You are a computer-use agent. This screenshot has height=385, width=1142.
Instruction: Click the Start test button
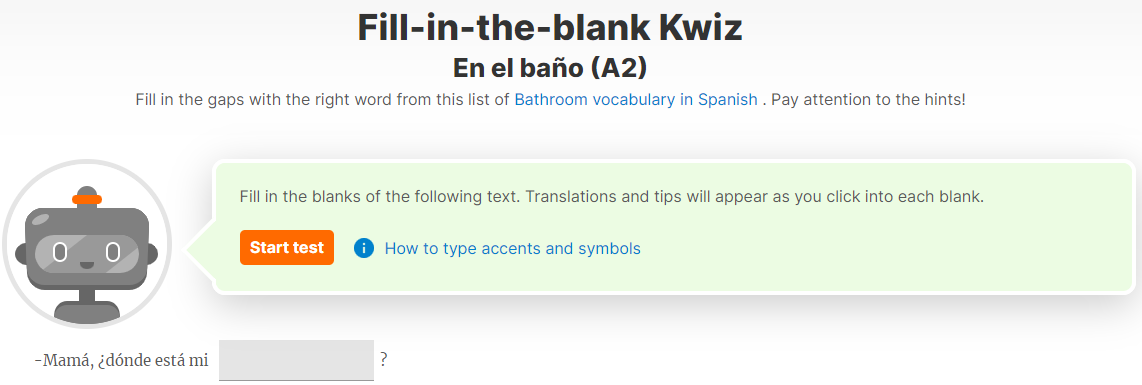click(x=287, y=247)
